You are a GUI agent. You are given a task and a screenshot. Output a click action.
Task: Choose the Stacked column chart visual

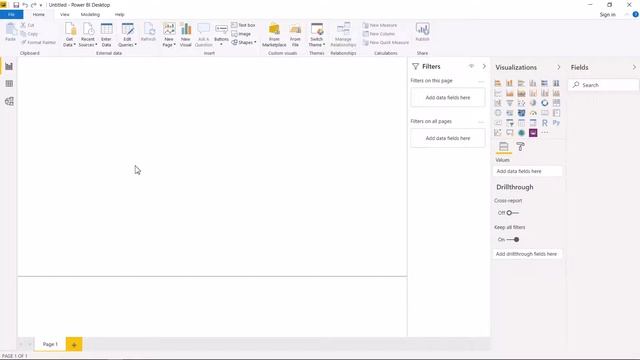(509, 83)
